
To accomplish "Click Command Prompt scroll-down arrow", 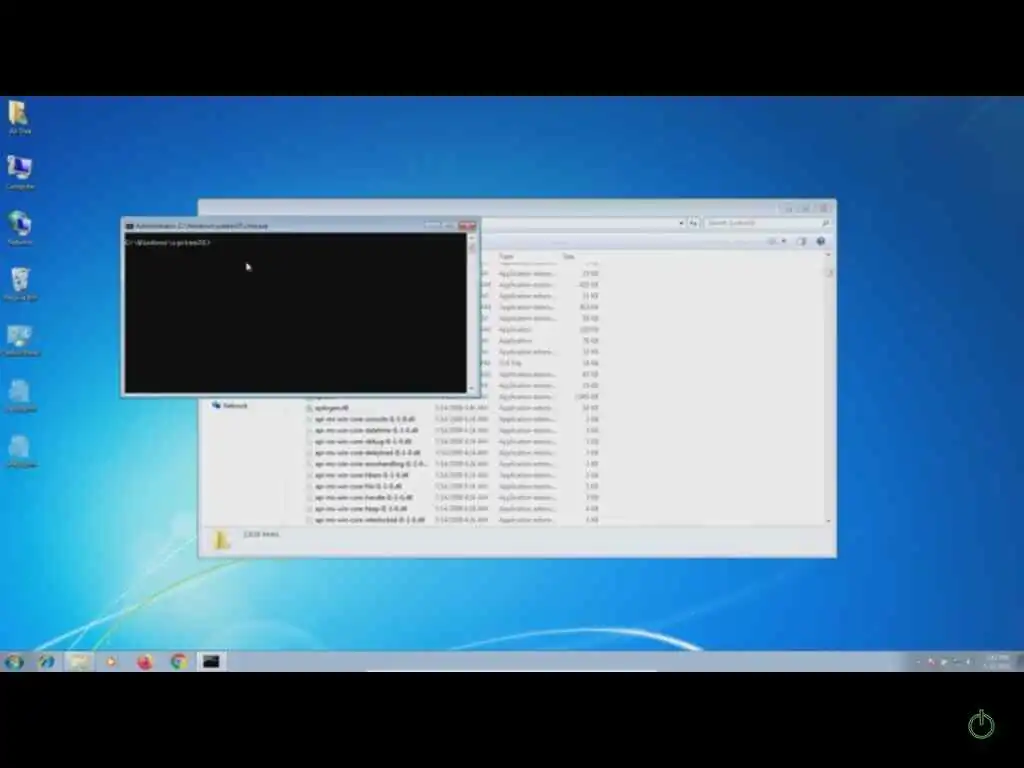I will [x=472, y=388].
